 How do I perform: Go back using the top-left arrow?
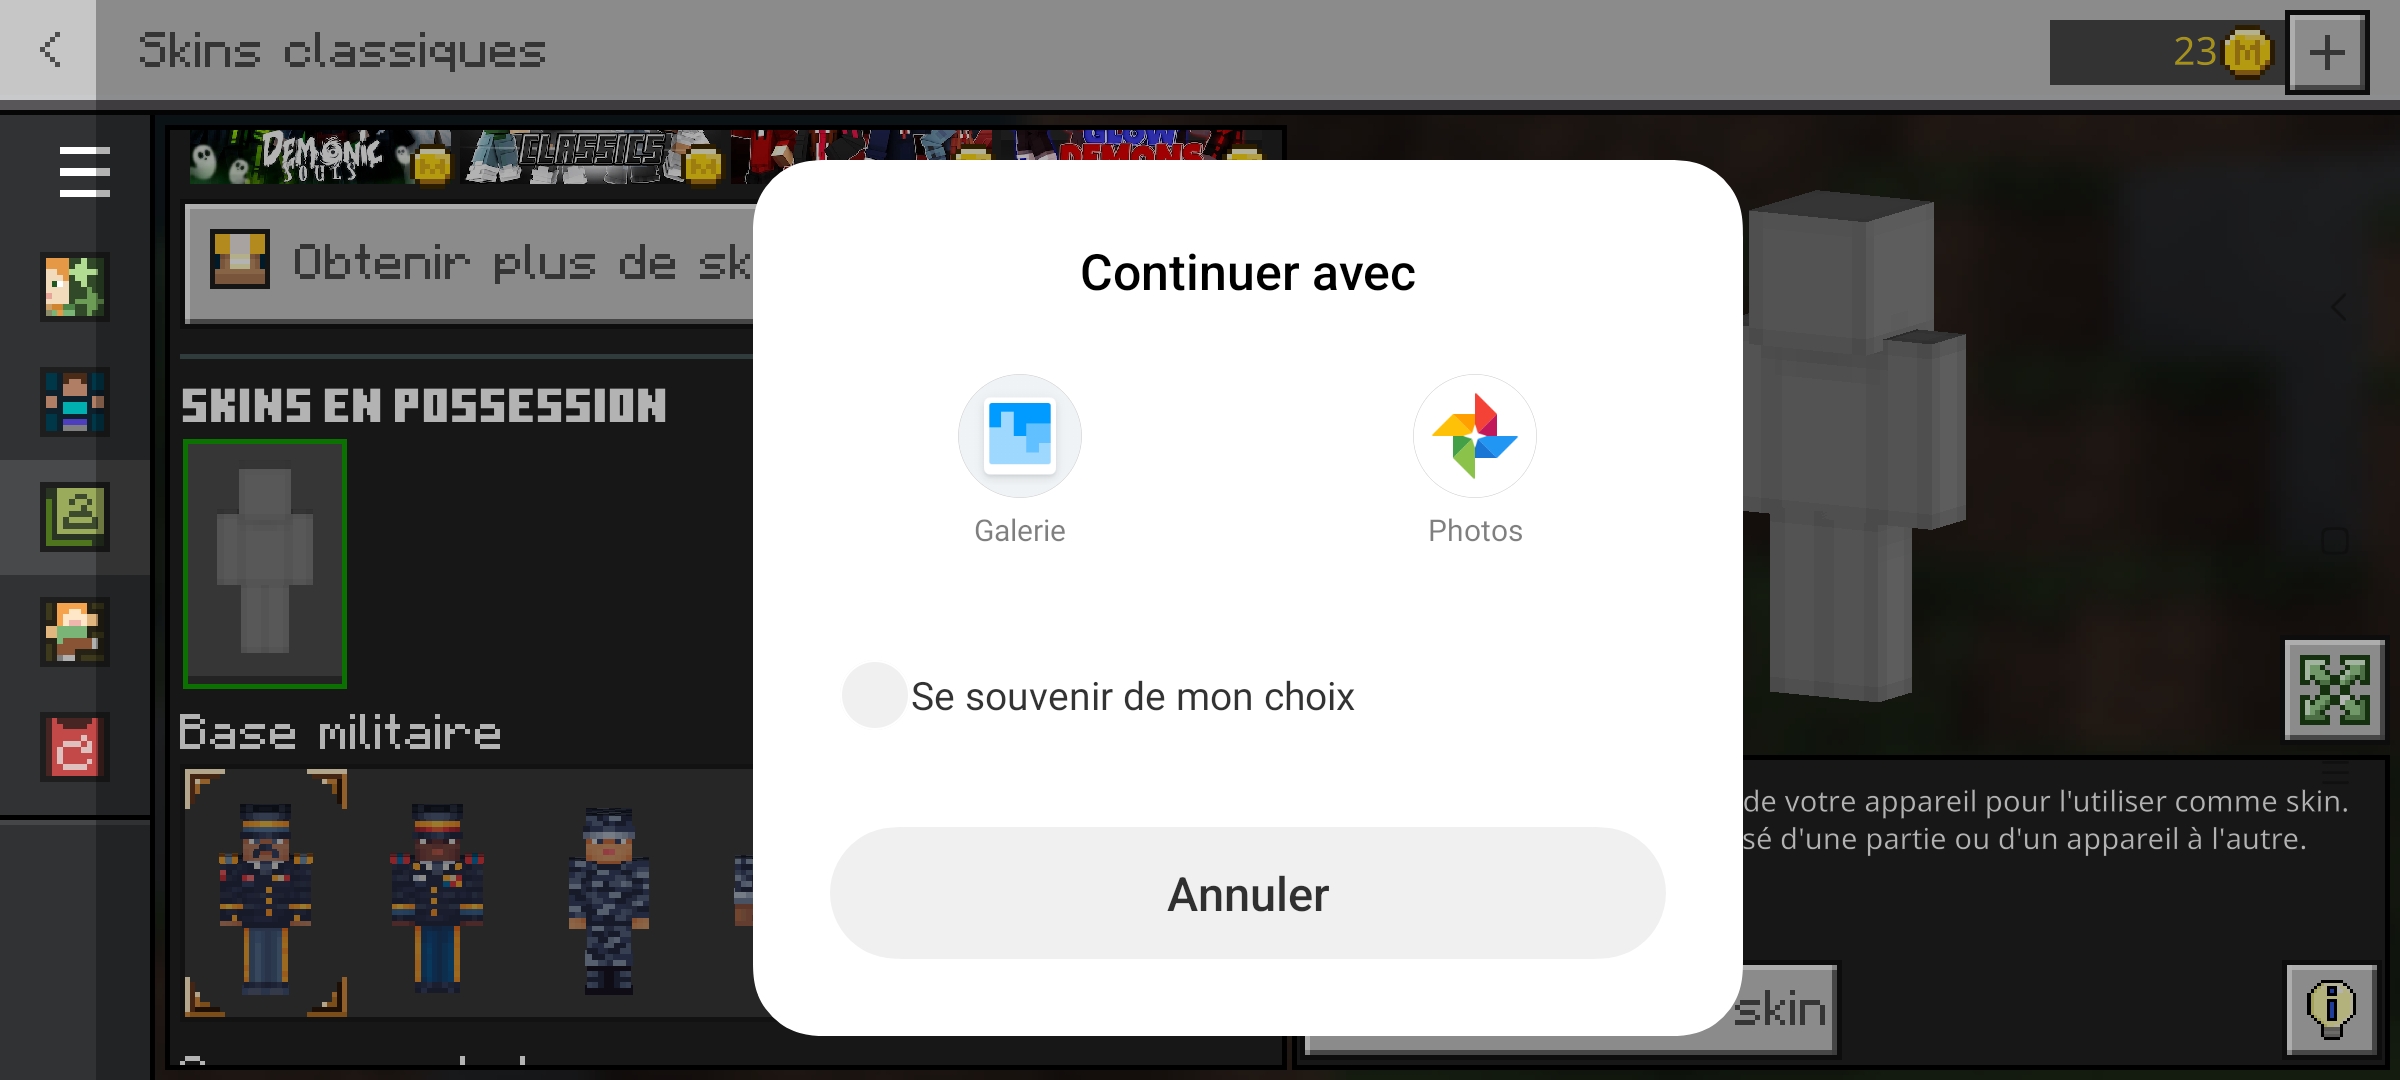(49, 50)
